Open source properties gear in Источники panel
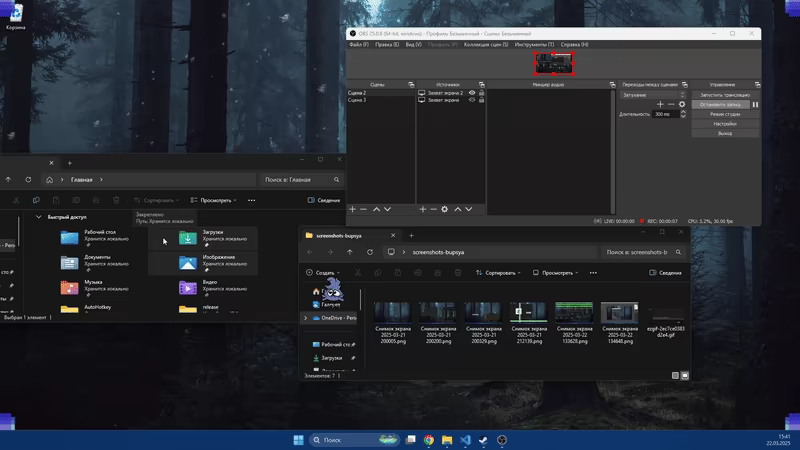 click(444, 209)
